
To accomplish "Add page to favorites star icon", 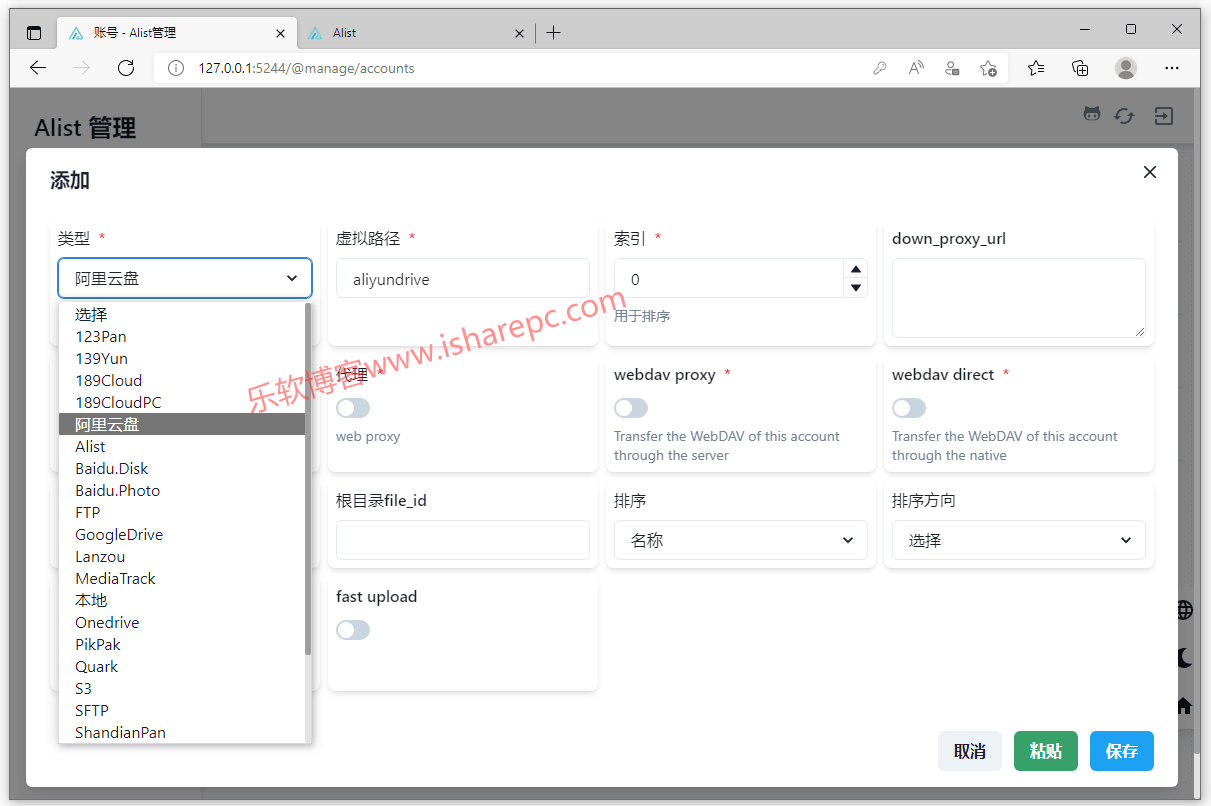I will tap(988, 68).
